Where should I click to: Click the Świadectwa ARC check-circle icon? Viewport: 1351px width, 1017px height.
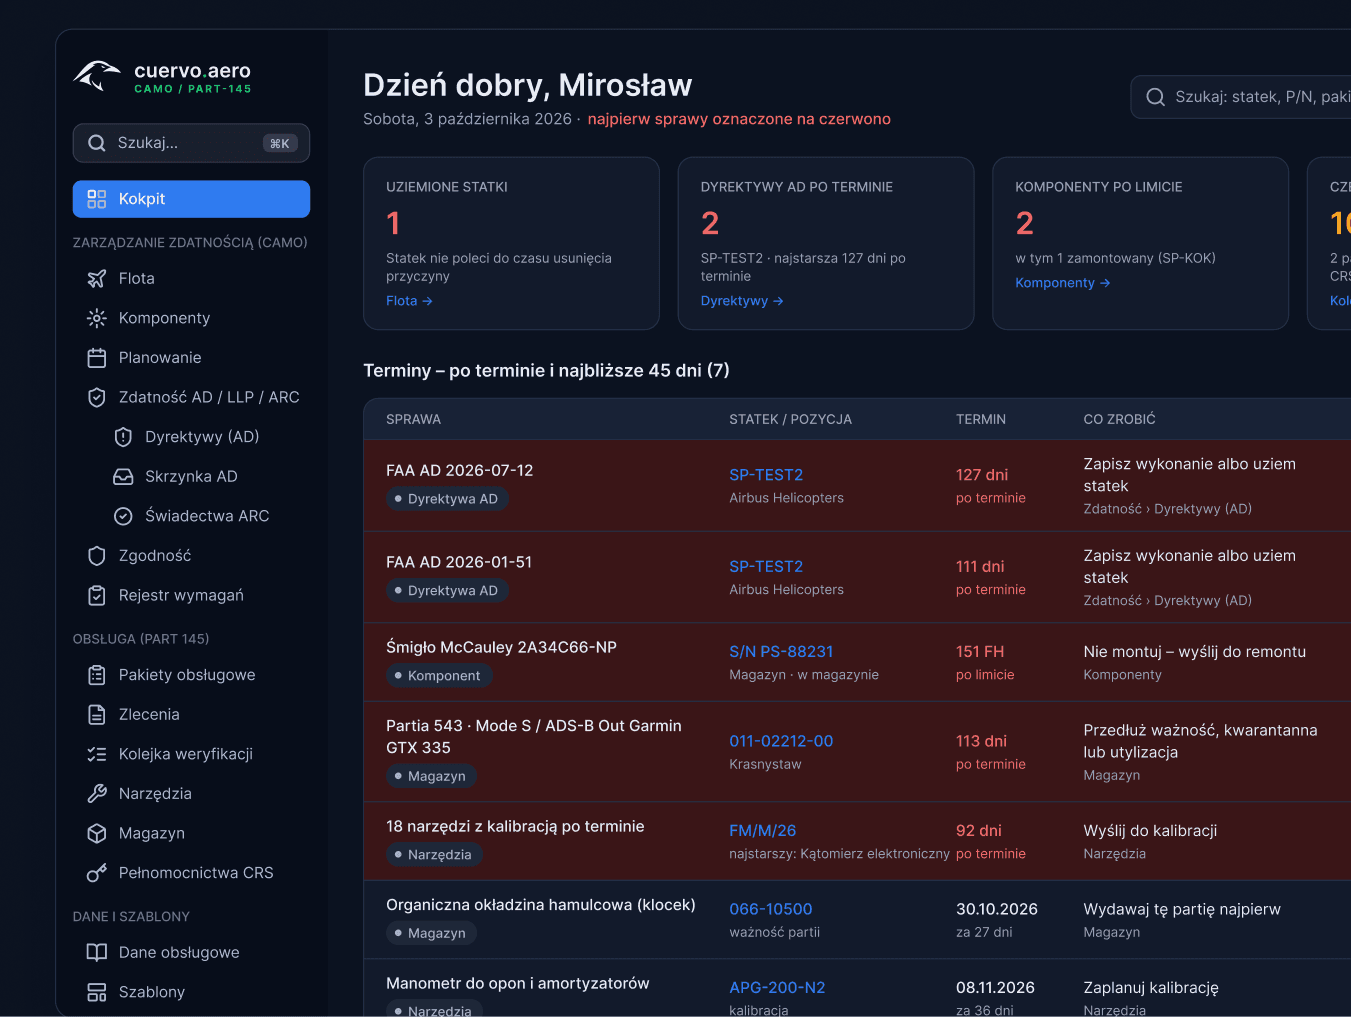point(123,516)
